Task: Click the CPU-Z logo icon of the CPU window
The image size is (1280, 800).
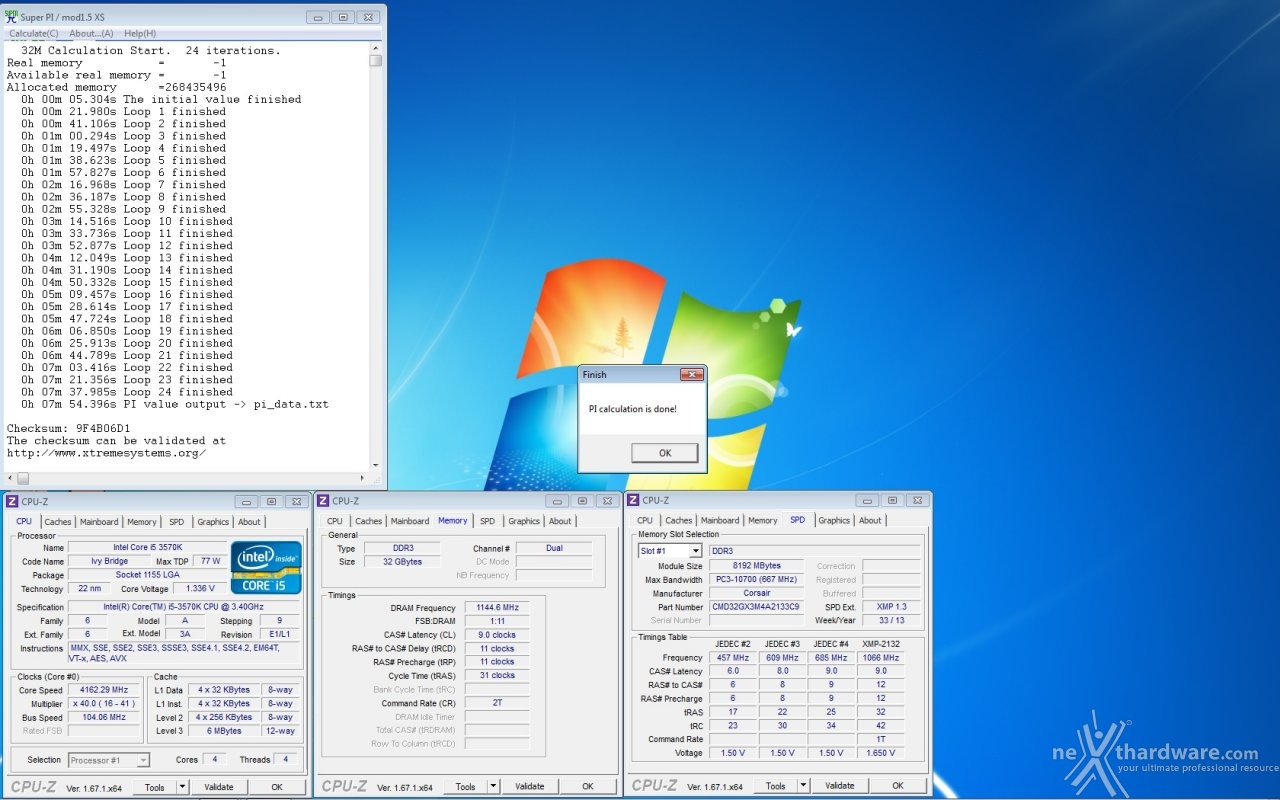Action: coord(12,501)
